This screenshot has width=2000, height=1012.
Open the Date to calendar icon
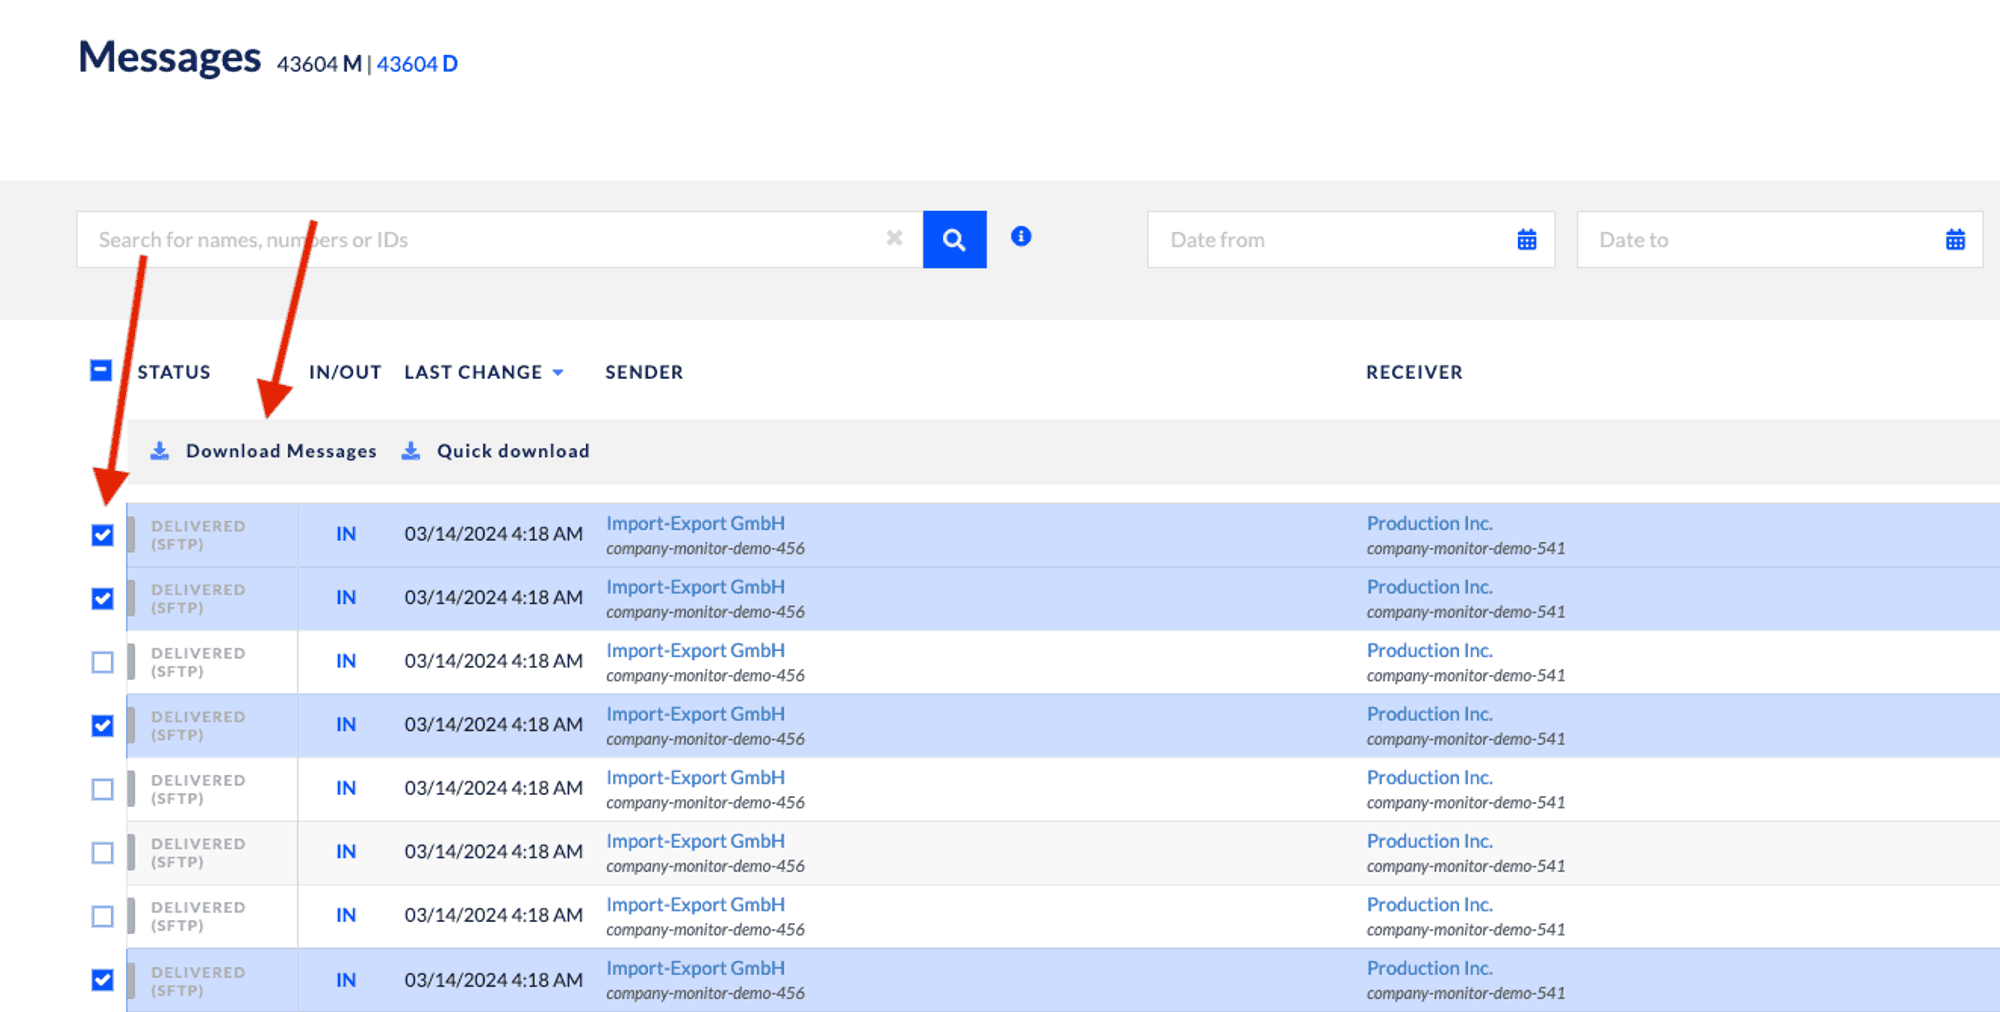pyautogui.click(x=1954, y=240)
